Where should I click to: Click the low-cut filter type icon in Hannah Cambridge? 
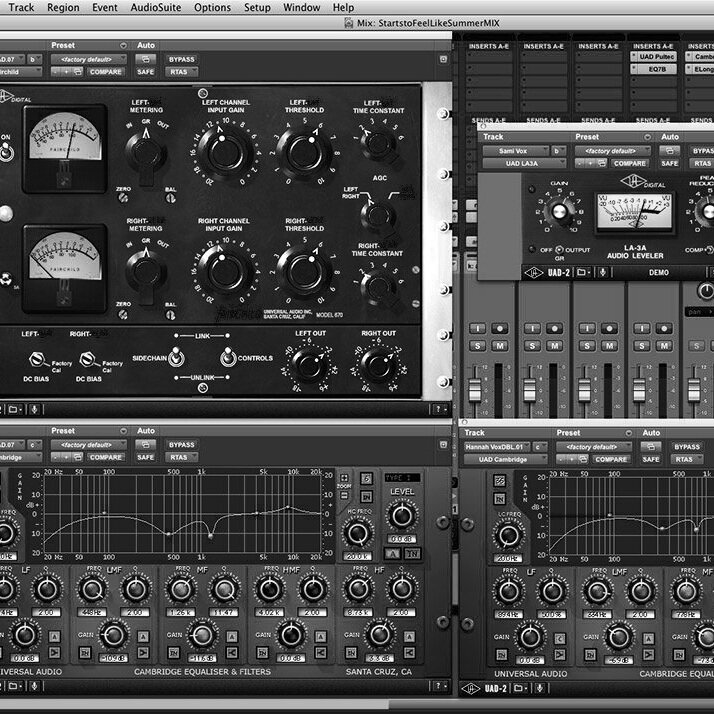click(500, 481)
